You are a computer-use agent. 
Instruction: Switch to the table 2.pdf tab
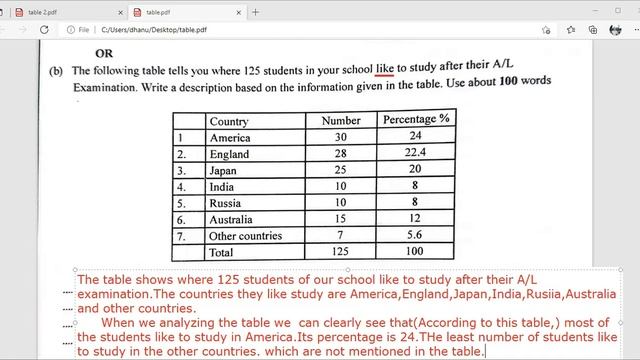click(67, 12)
